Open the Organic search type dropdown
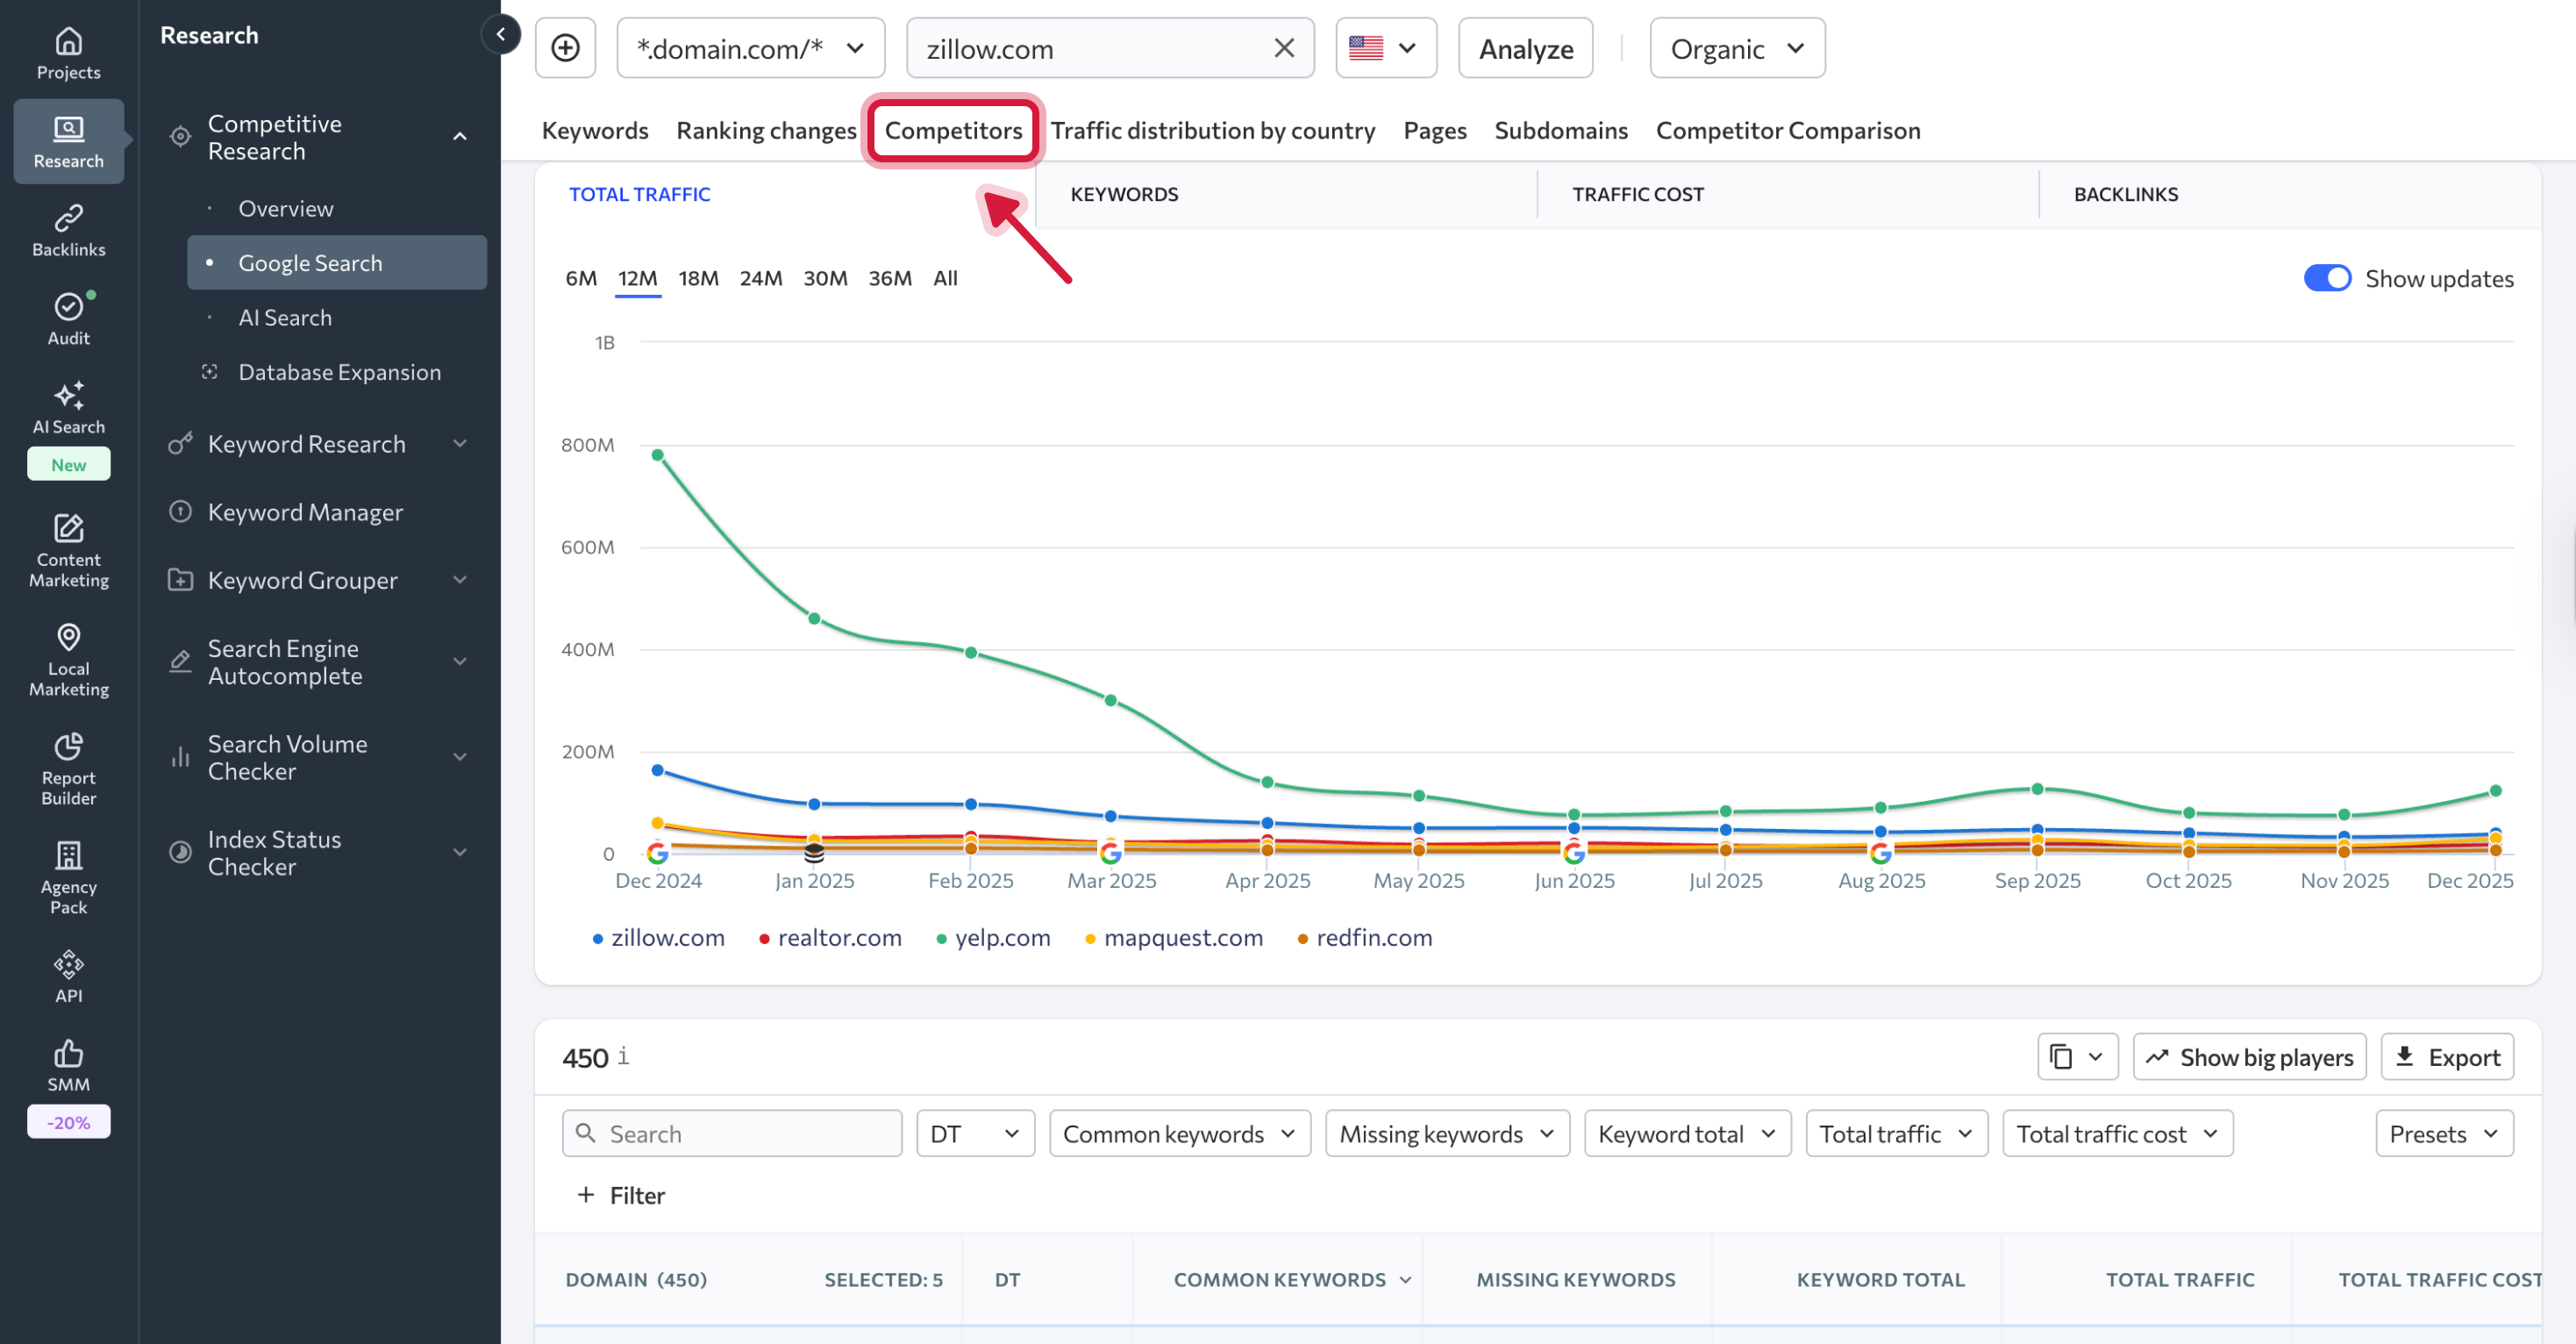The height and width of the screenshot is (1344, 2576). [x=1736, y=48]
